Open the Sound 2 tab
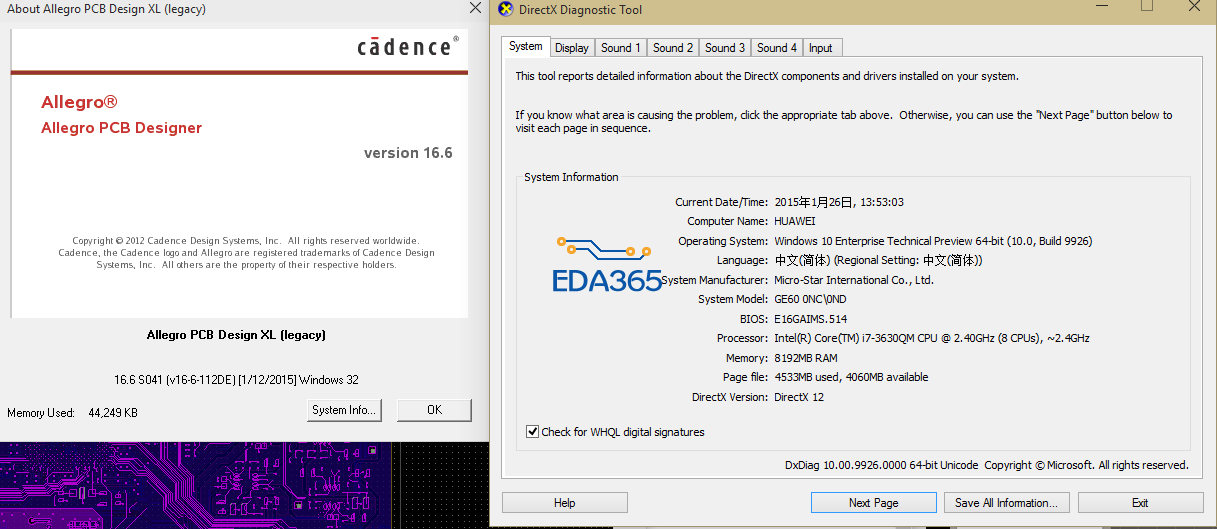The width and height of the screenshot is (1217, 529). (672, 47)
